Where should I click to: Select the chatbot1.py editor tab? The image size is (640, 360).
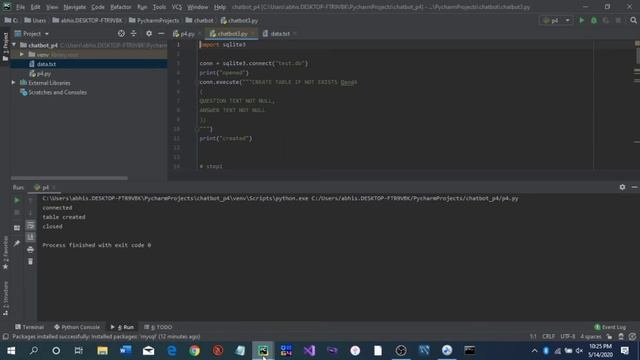(x=232, y=33)
